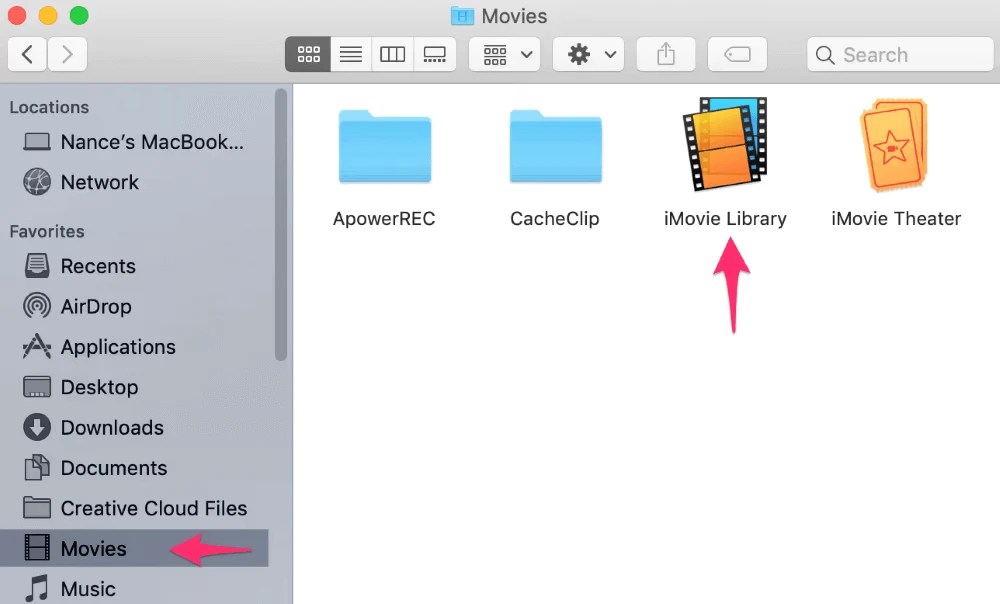Open the ApowerREC folder
Image resolution: width=1000 pixels, height=604 pixels.
tap(384, 145)
